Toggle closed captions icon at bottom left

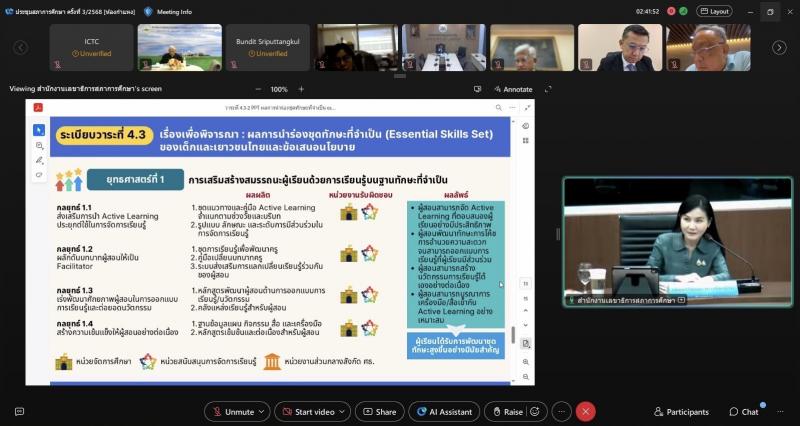pos(19,411)
